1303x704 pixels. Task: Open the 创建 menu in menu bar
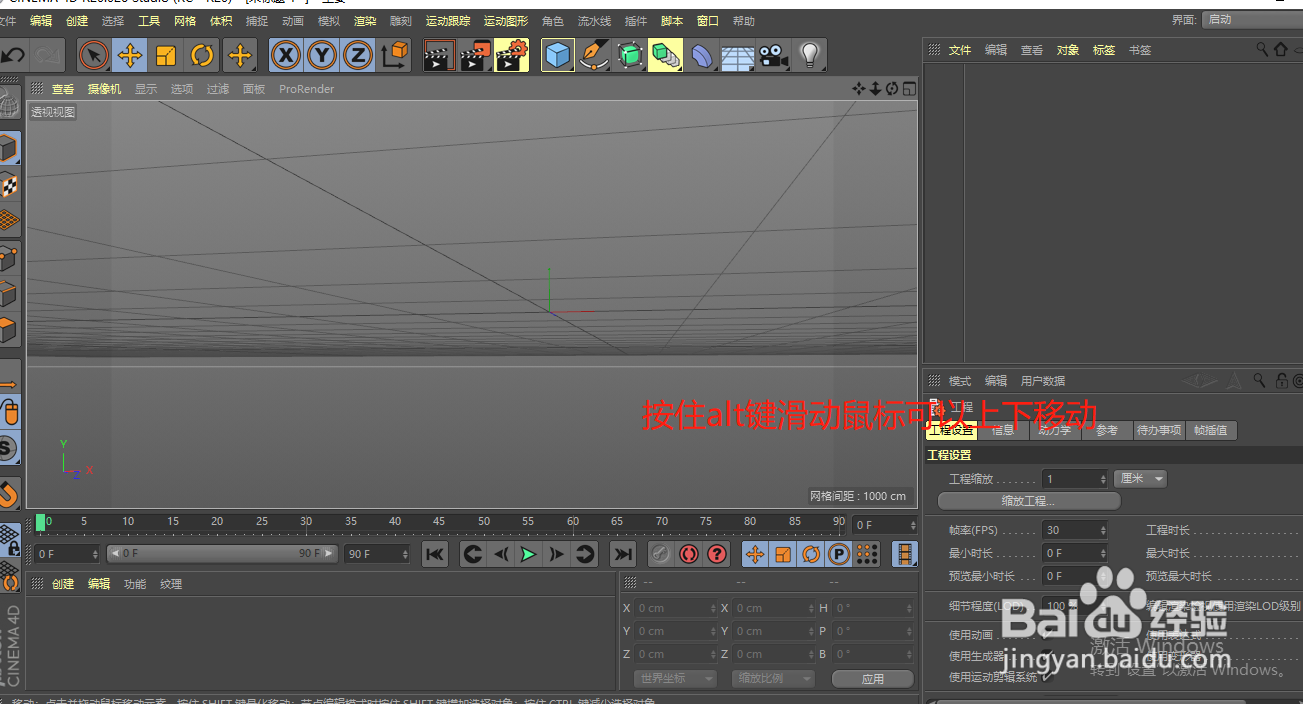pyautogui.click(x=77, y=21)
